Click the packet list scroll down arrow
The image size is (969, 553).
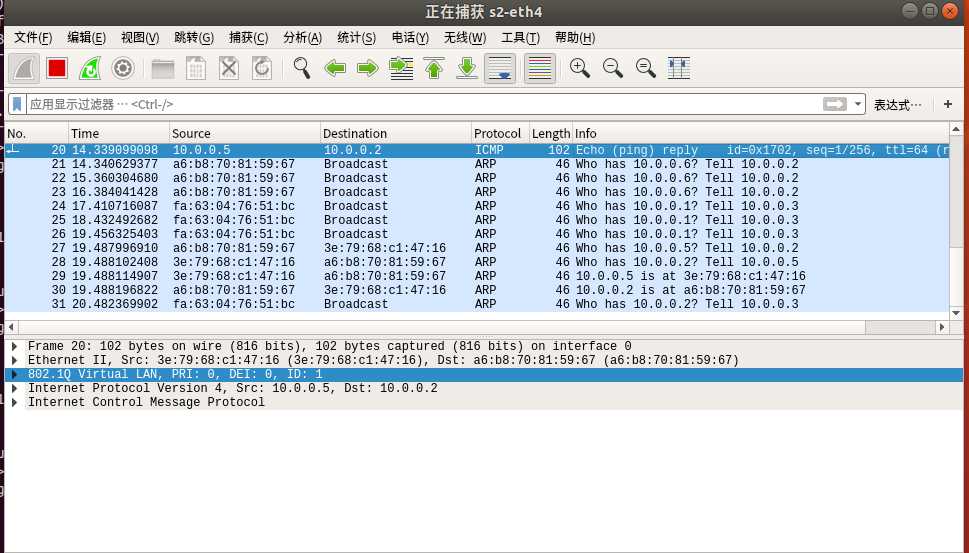point(956,313)
